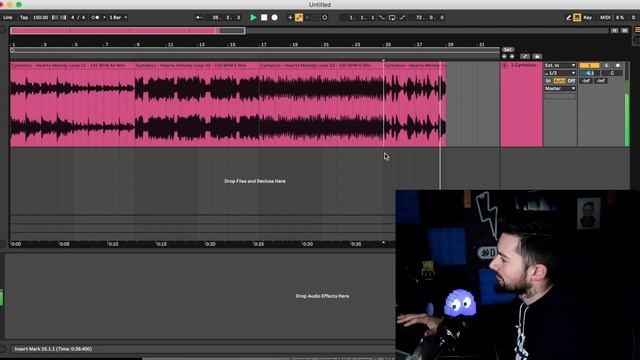Set monitoring to In
The height and width of the screenshot is (360, 640).
(x=548, y=81)
